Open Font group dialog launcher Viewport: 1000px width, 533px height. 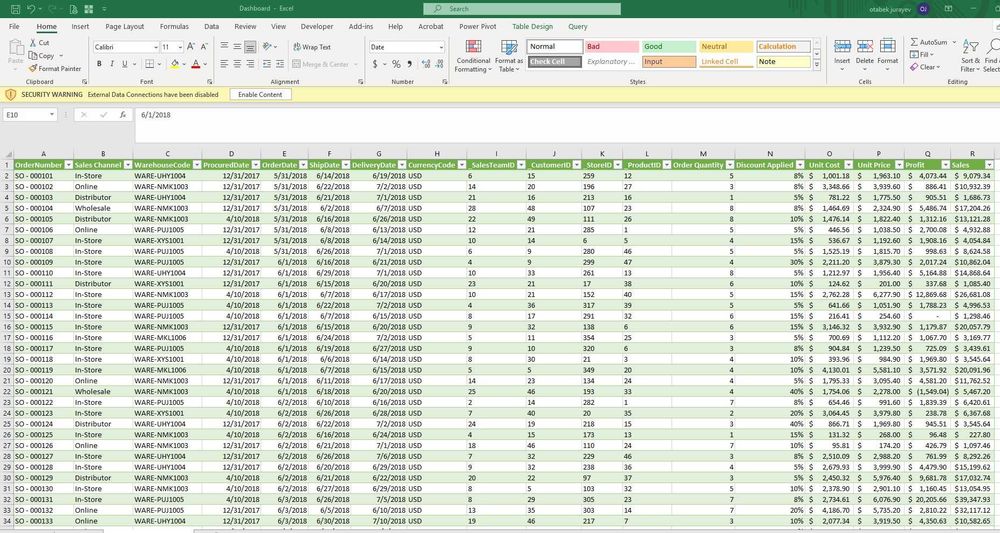point(209,82)
